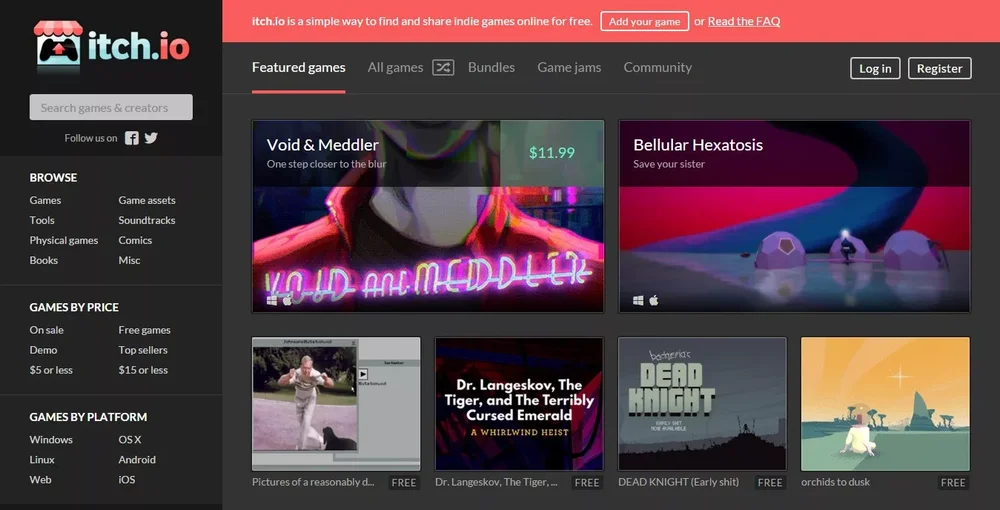The image size is (1000, 510).
Task: Click Windows icon on Void & Meddler
Action: pos(272,299)
